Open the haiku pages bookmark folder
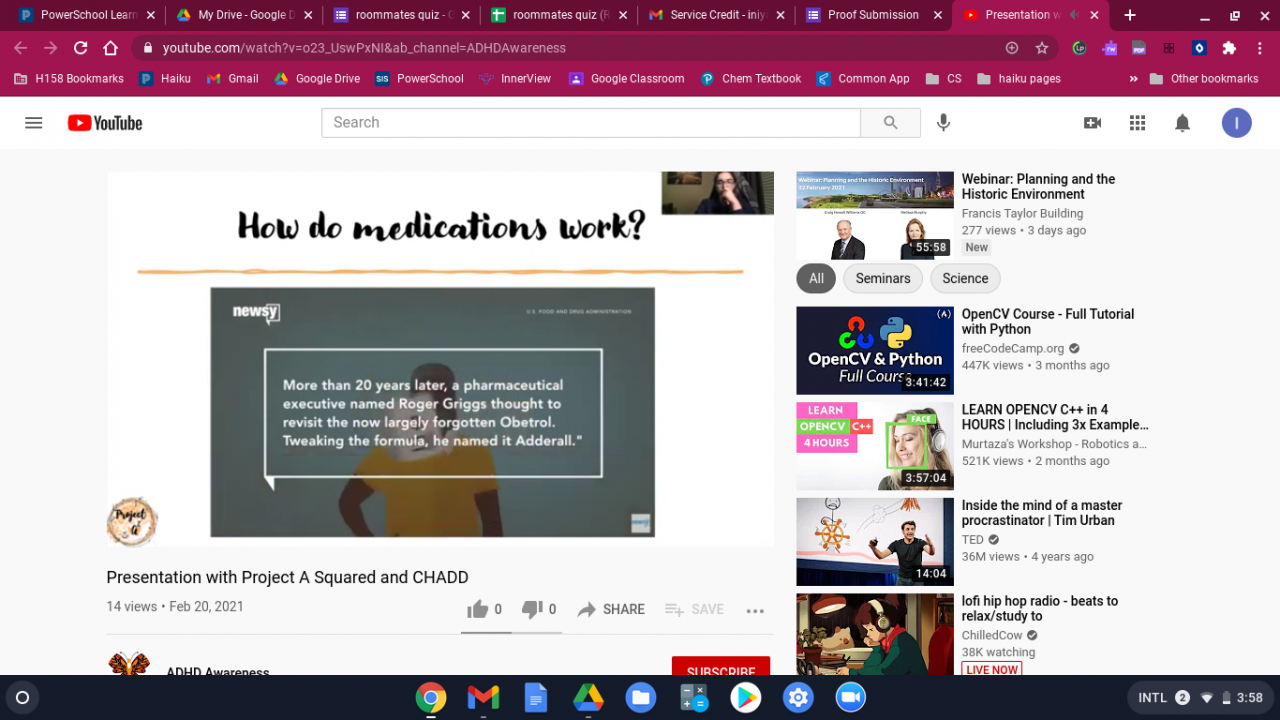The image size is (1280, 720). point(1019,79)
